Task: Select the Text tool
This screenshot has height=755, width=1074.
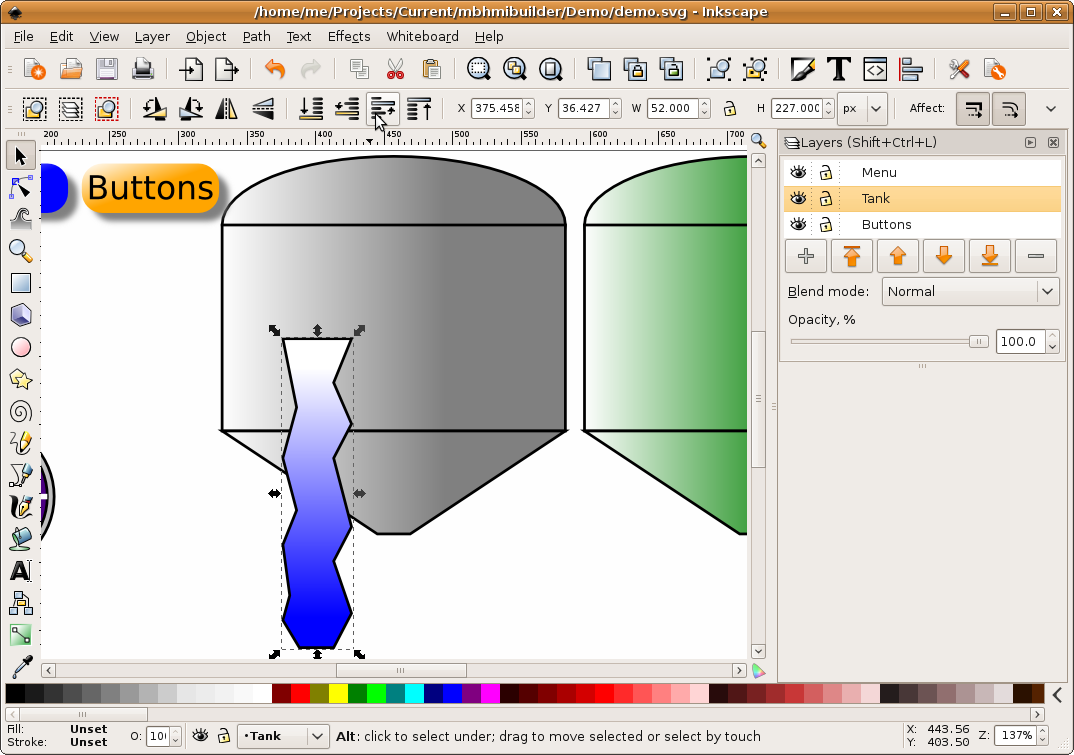Action: click(21, 571)
